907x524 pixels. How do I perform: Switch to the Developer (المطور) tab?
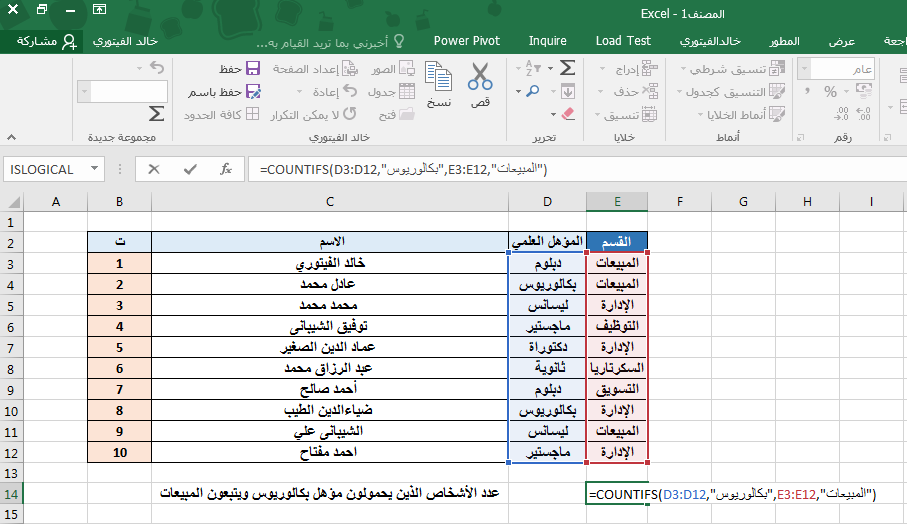click(x=784, y=41)
